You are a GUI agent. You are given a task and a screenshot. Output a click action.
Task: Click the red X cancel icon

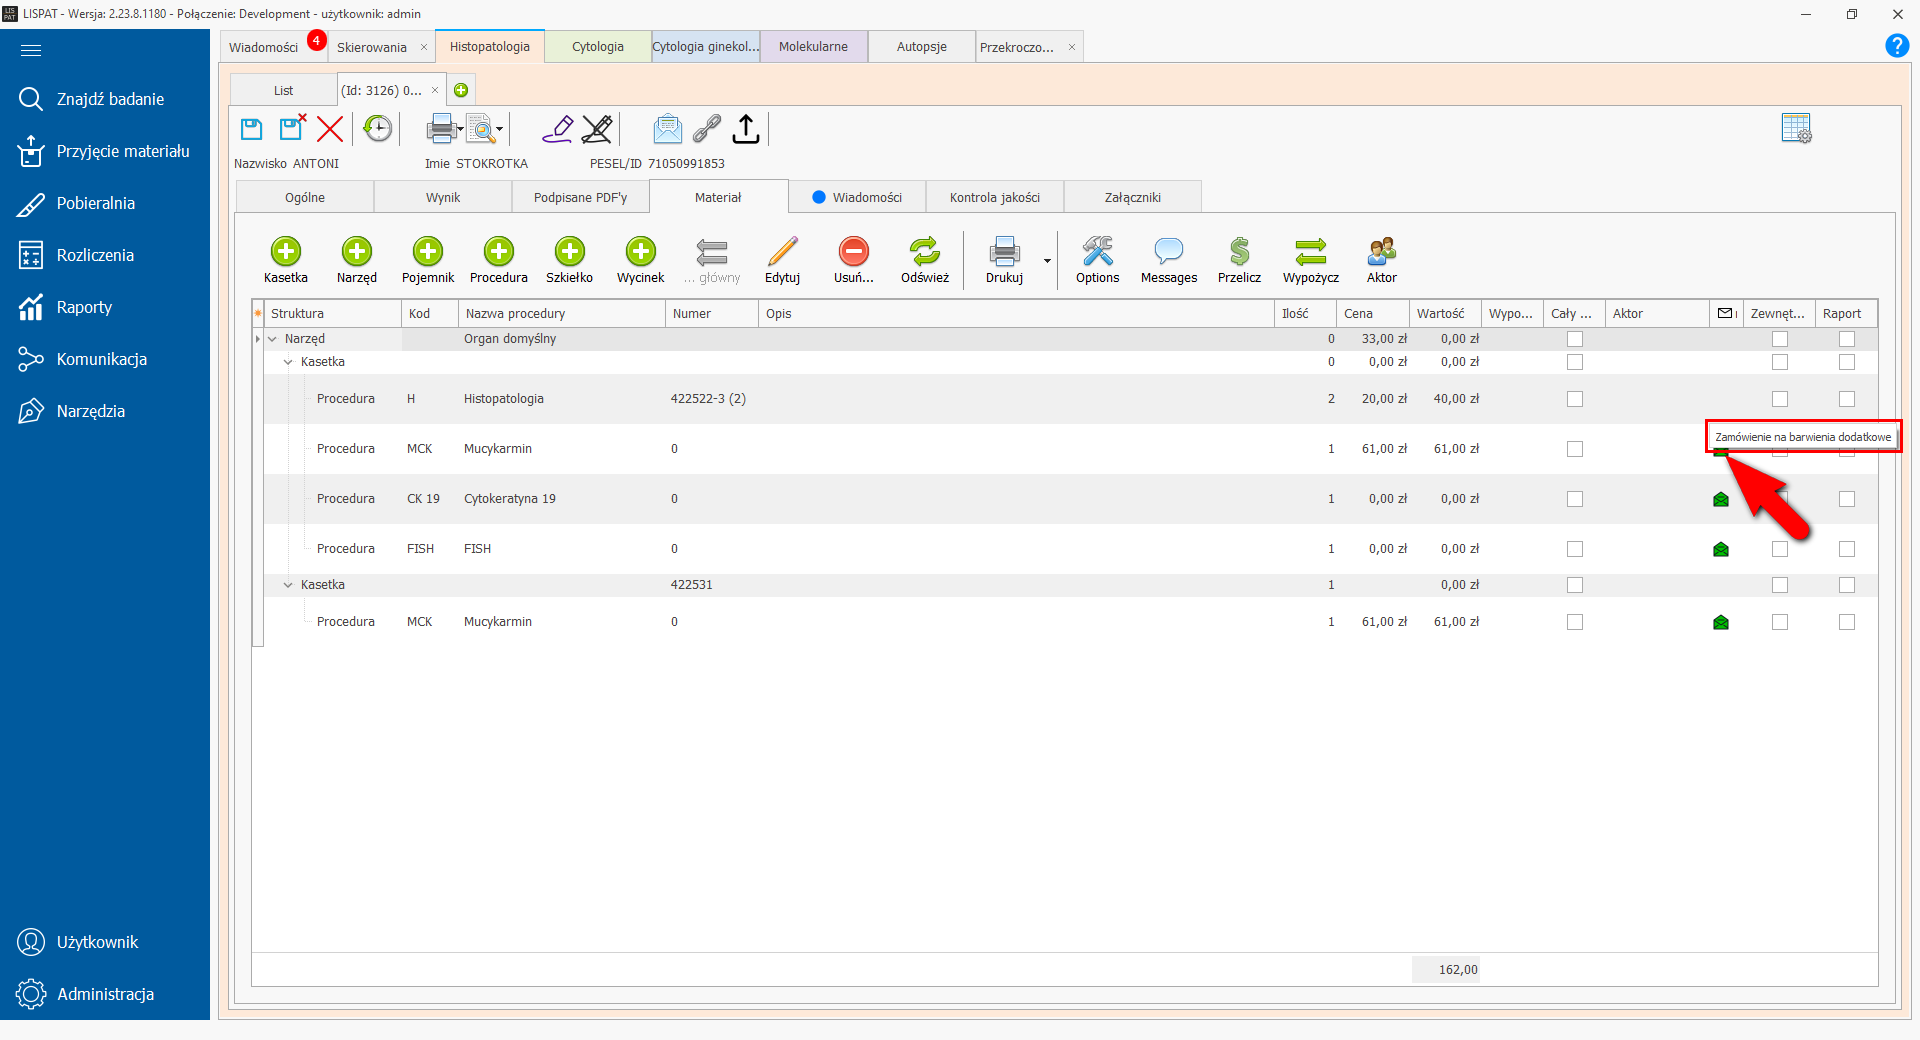(330, 129)
